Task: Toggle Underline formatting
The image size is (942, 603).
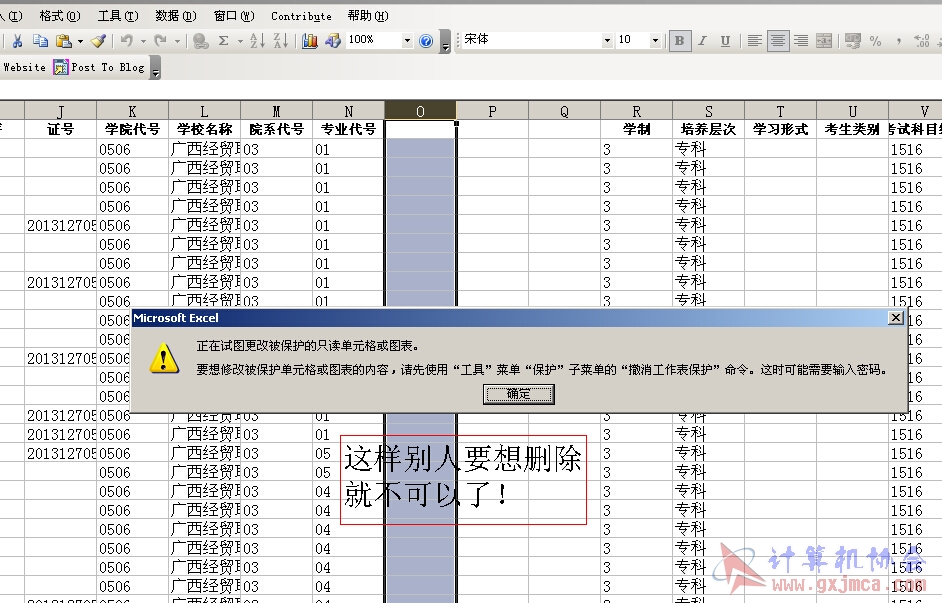Action: [x=725, y=41]
